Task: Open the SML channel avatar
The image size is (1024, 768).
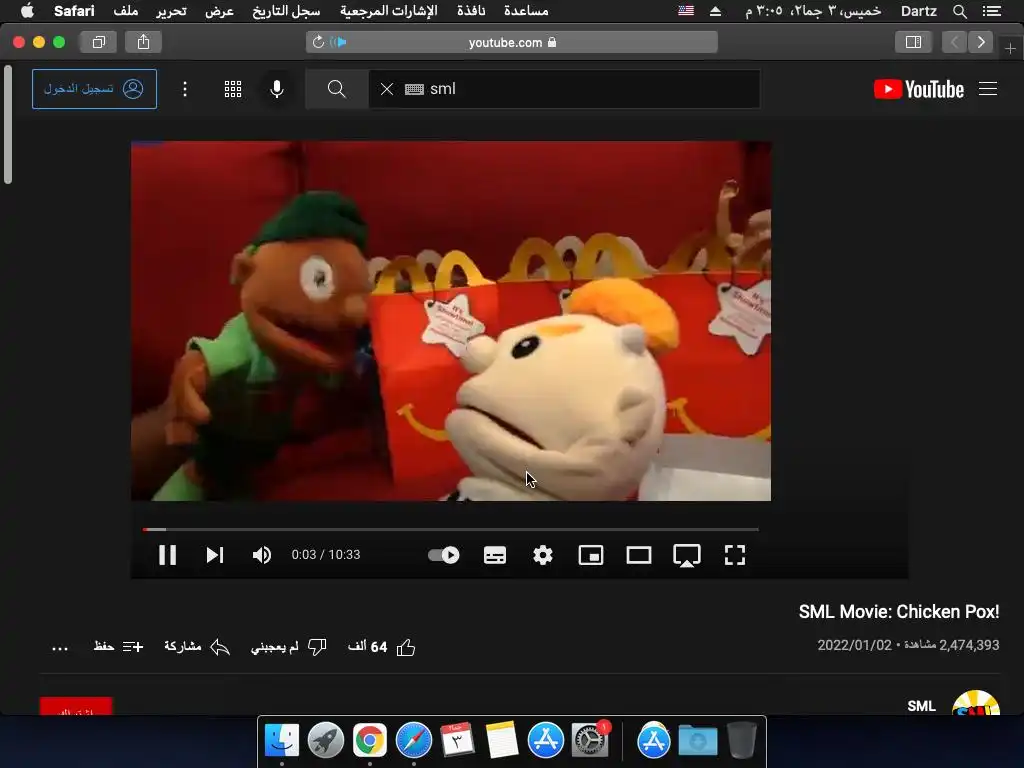Action: tap(976, 703)
